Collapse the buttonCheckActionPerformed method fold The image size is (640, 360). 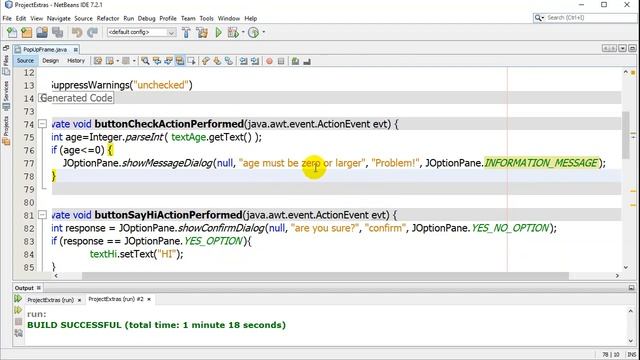[x=42, y=124]
